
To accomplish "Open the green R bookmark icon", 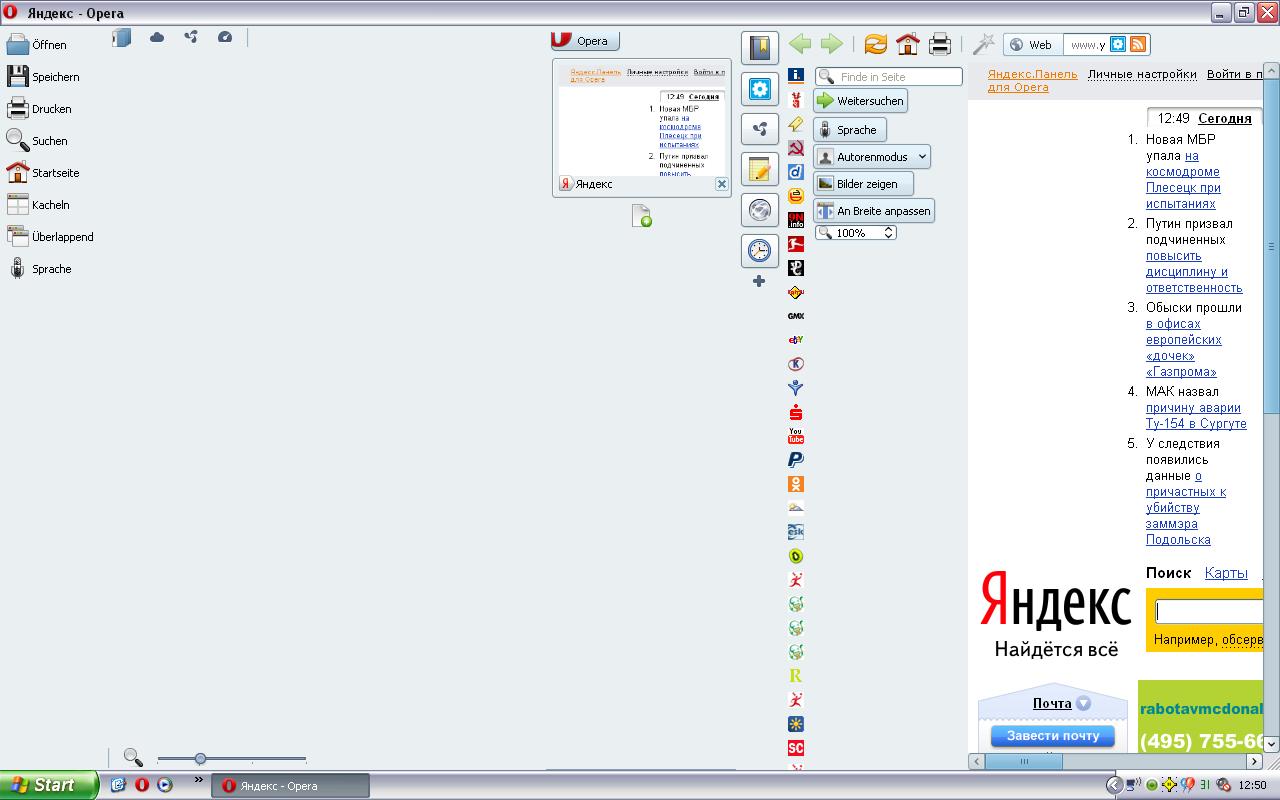I will pos(796,676).
